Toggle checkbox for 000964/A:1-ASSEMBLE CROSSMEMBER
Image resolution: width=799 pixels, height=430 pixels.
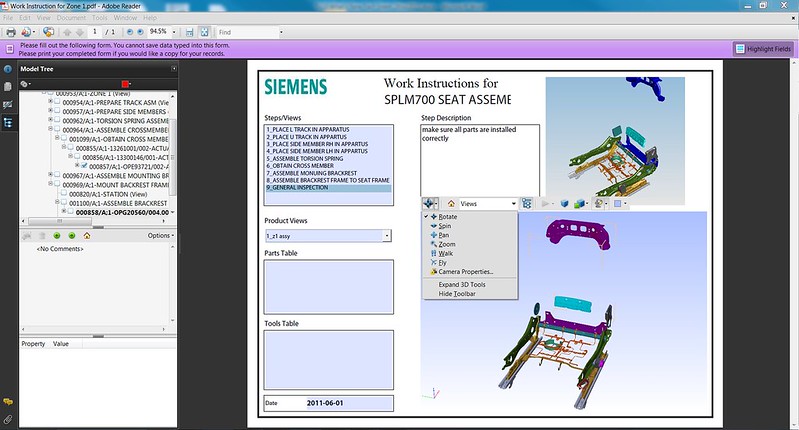(x=57, y=129)
